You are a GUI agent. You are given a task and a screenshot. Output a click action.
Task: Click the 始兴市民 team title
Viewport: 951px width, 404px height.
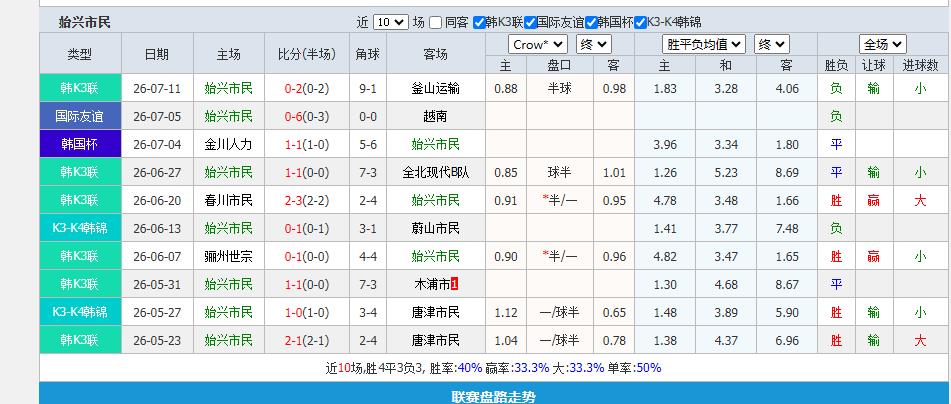84,22
